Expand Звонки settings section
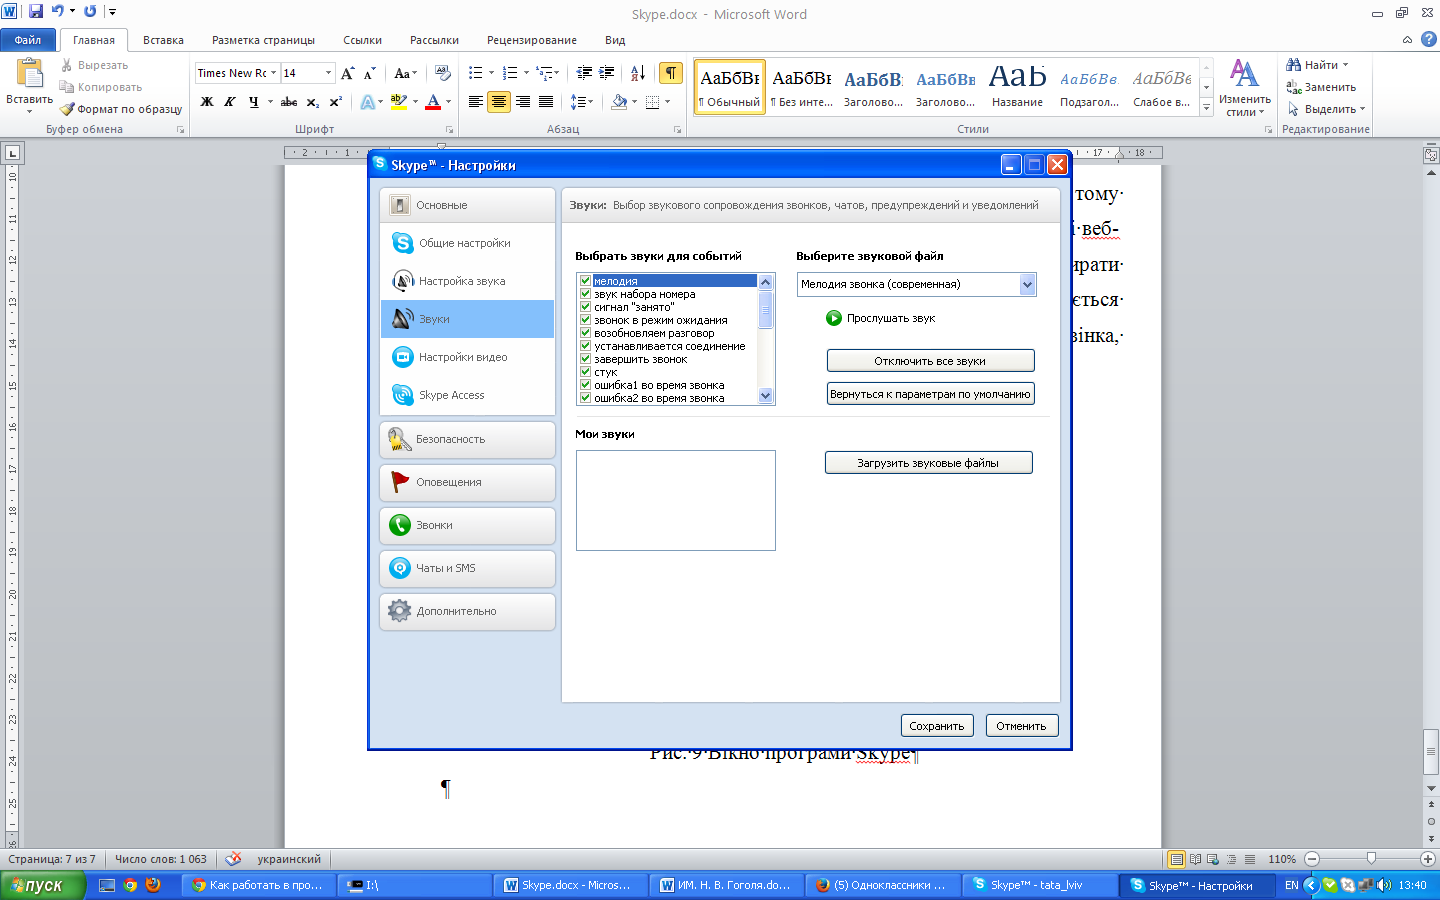1440x900 pixels. tap(467, 525)
